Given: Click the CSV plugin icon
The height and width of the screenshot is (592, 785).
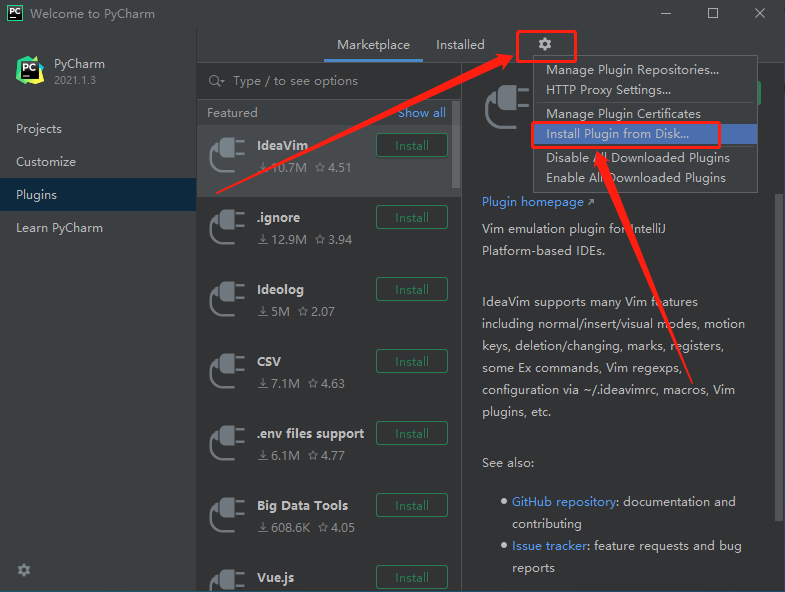Looking at the screenshot, I should tap(227, 371).
